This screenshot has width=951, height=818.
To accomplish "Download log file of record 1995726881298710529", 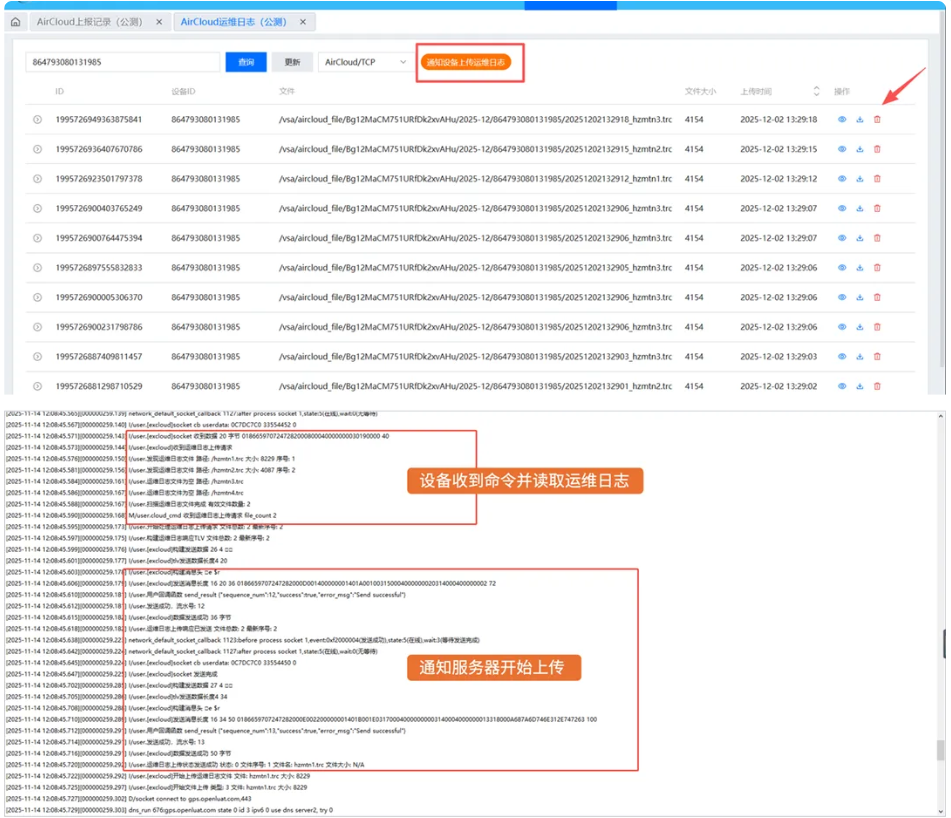I will (859, 387).
